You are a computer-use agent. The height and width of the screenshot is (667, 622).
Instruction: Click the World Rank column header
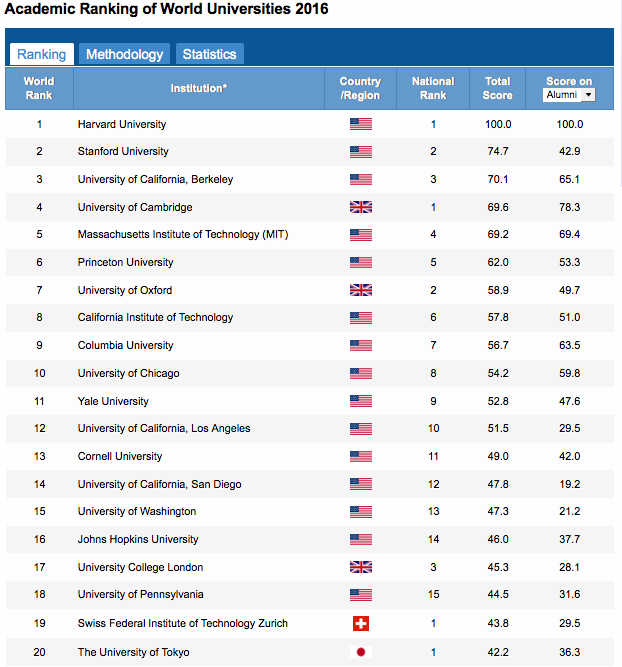pos(39,88)
